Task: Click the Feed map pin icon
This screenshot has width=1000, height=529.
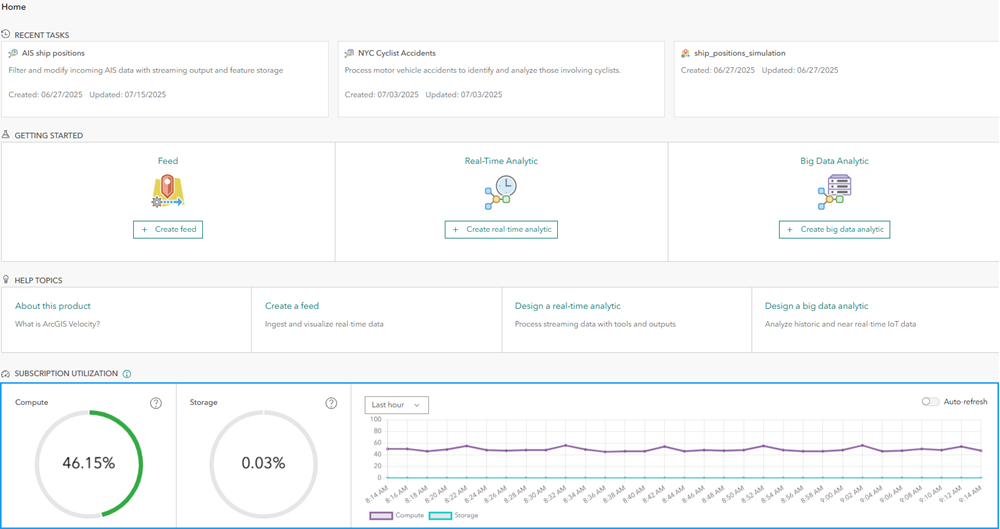Action: [167, 191]
